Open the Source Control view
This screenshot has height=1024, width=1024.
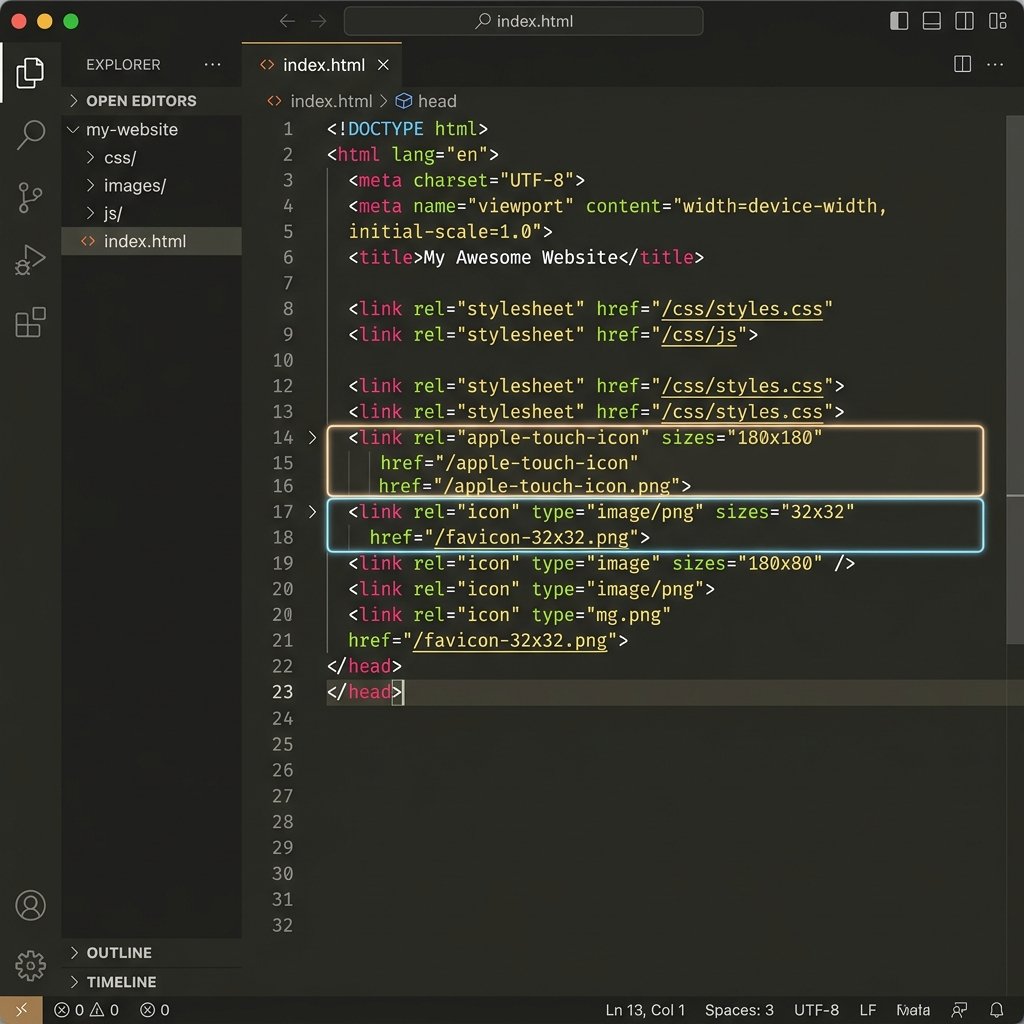click(x=30, y=197)
